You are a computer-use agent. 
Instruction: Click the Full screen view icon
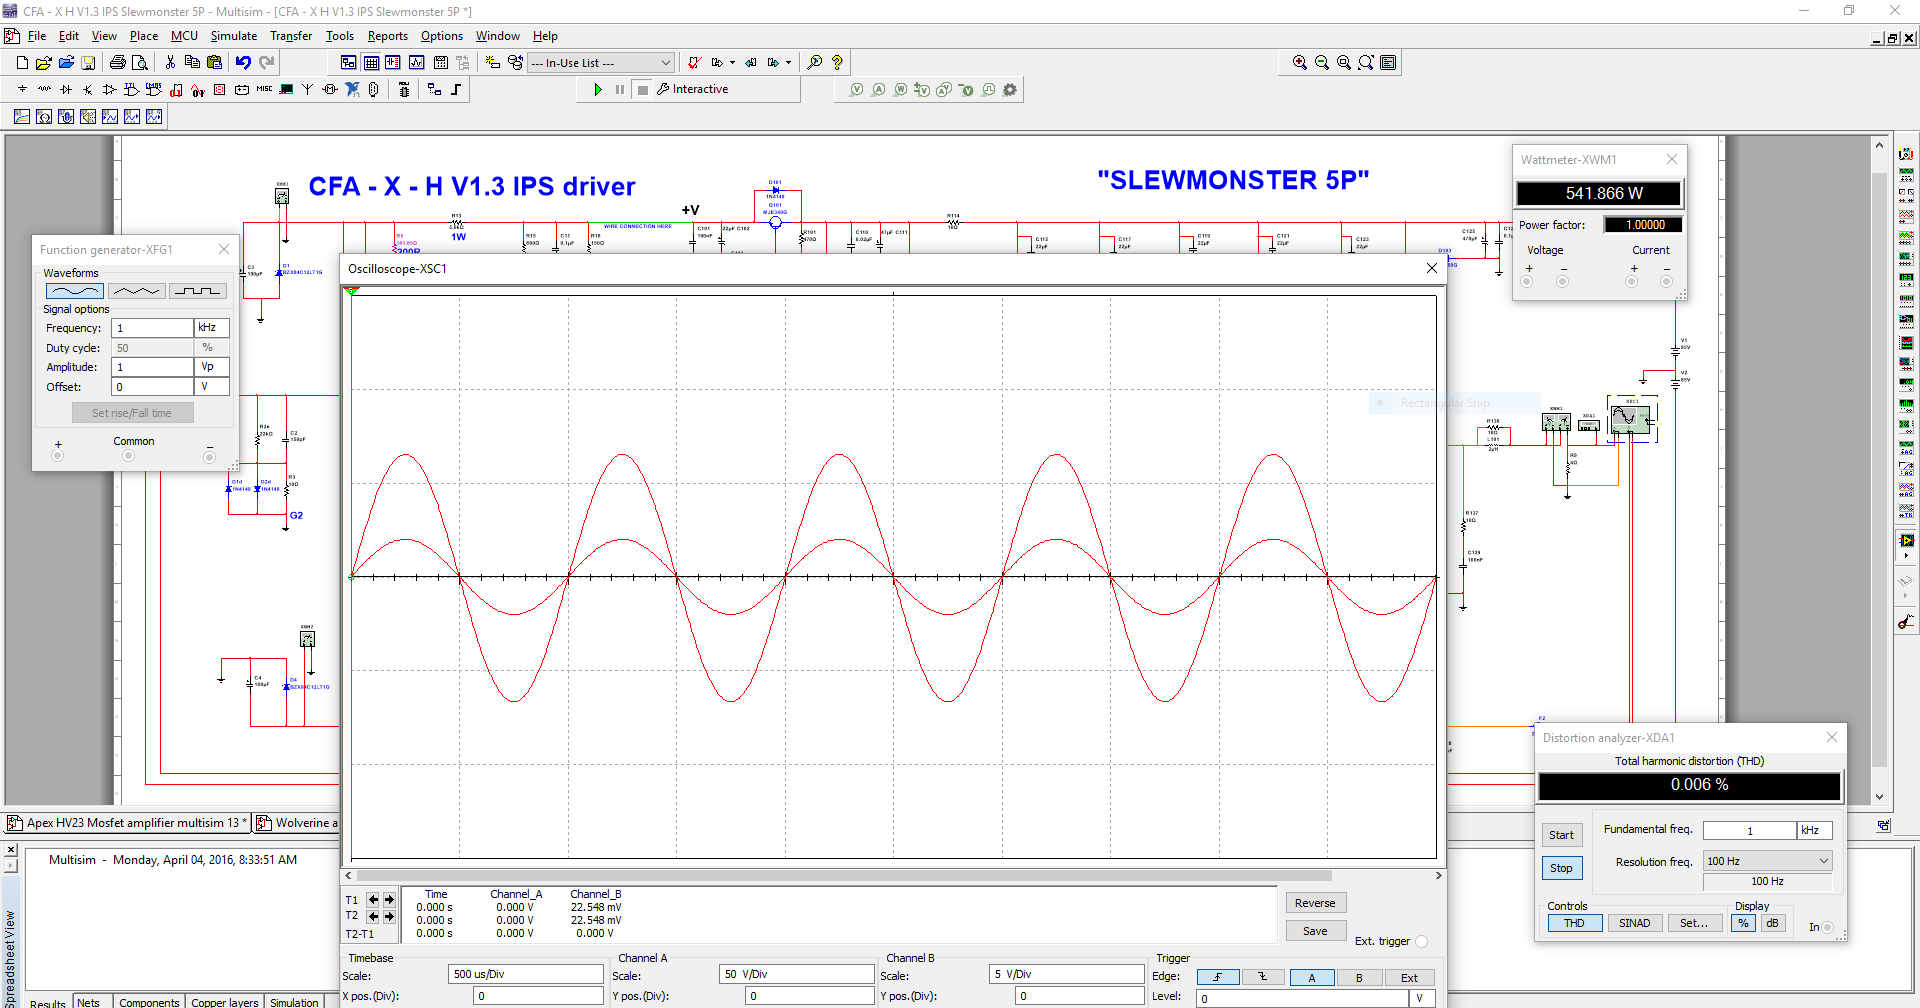click(1388, 62)
